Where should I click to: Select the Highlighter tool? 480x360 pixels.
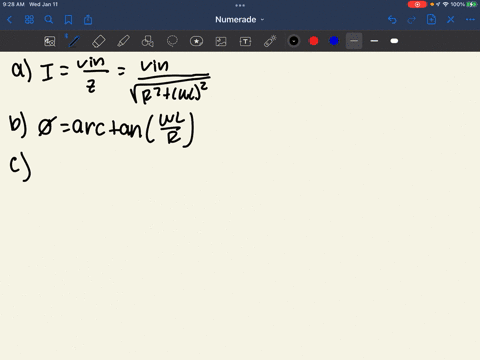123,41
